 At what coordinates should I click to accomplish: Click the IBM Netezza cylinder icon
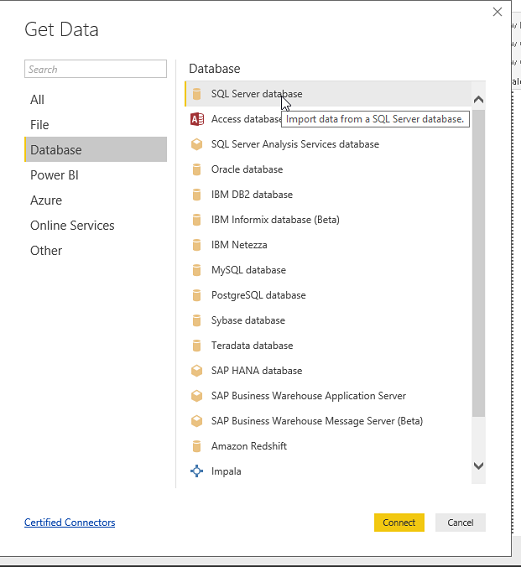(x=197, y=245)
